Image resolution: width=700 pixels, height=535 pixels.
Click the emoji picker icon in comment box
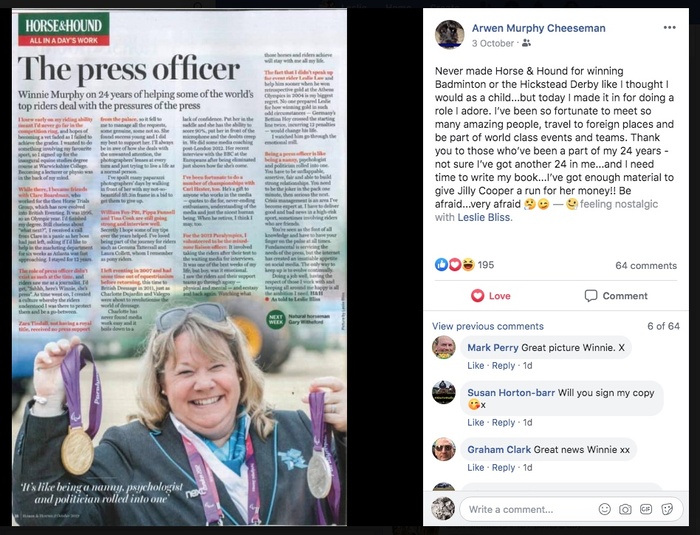pyautogui.click(x=604, y=509)
